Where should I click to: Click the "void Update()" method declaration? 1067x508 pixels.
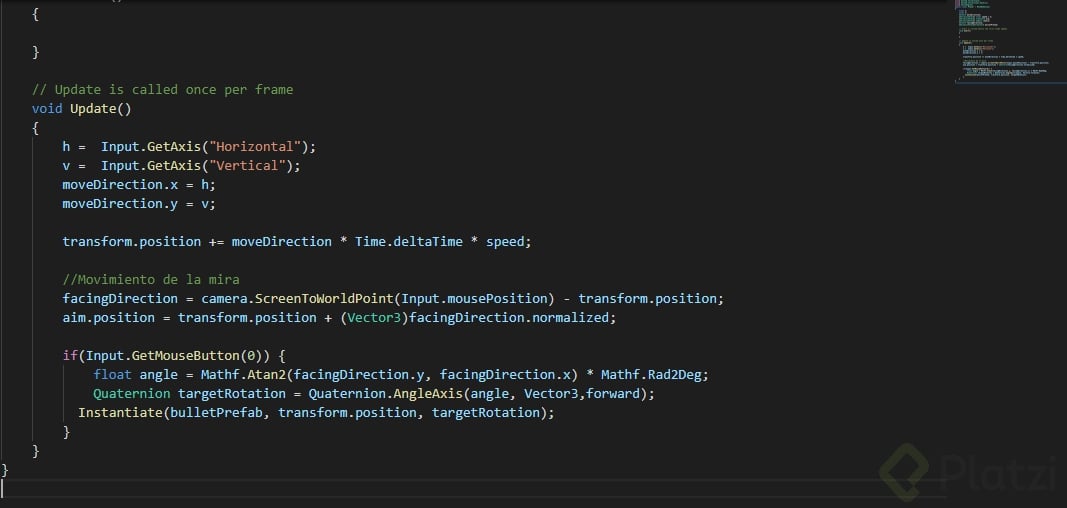pos(82,109)
